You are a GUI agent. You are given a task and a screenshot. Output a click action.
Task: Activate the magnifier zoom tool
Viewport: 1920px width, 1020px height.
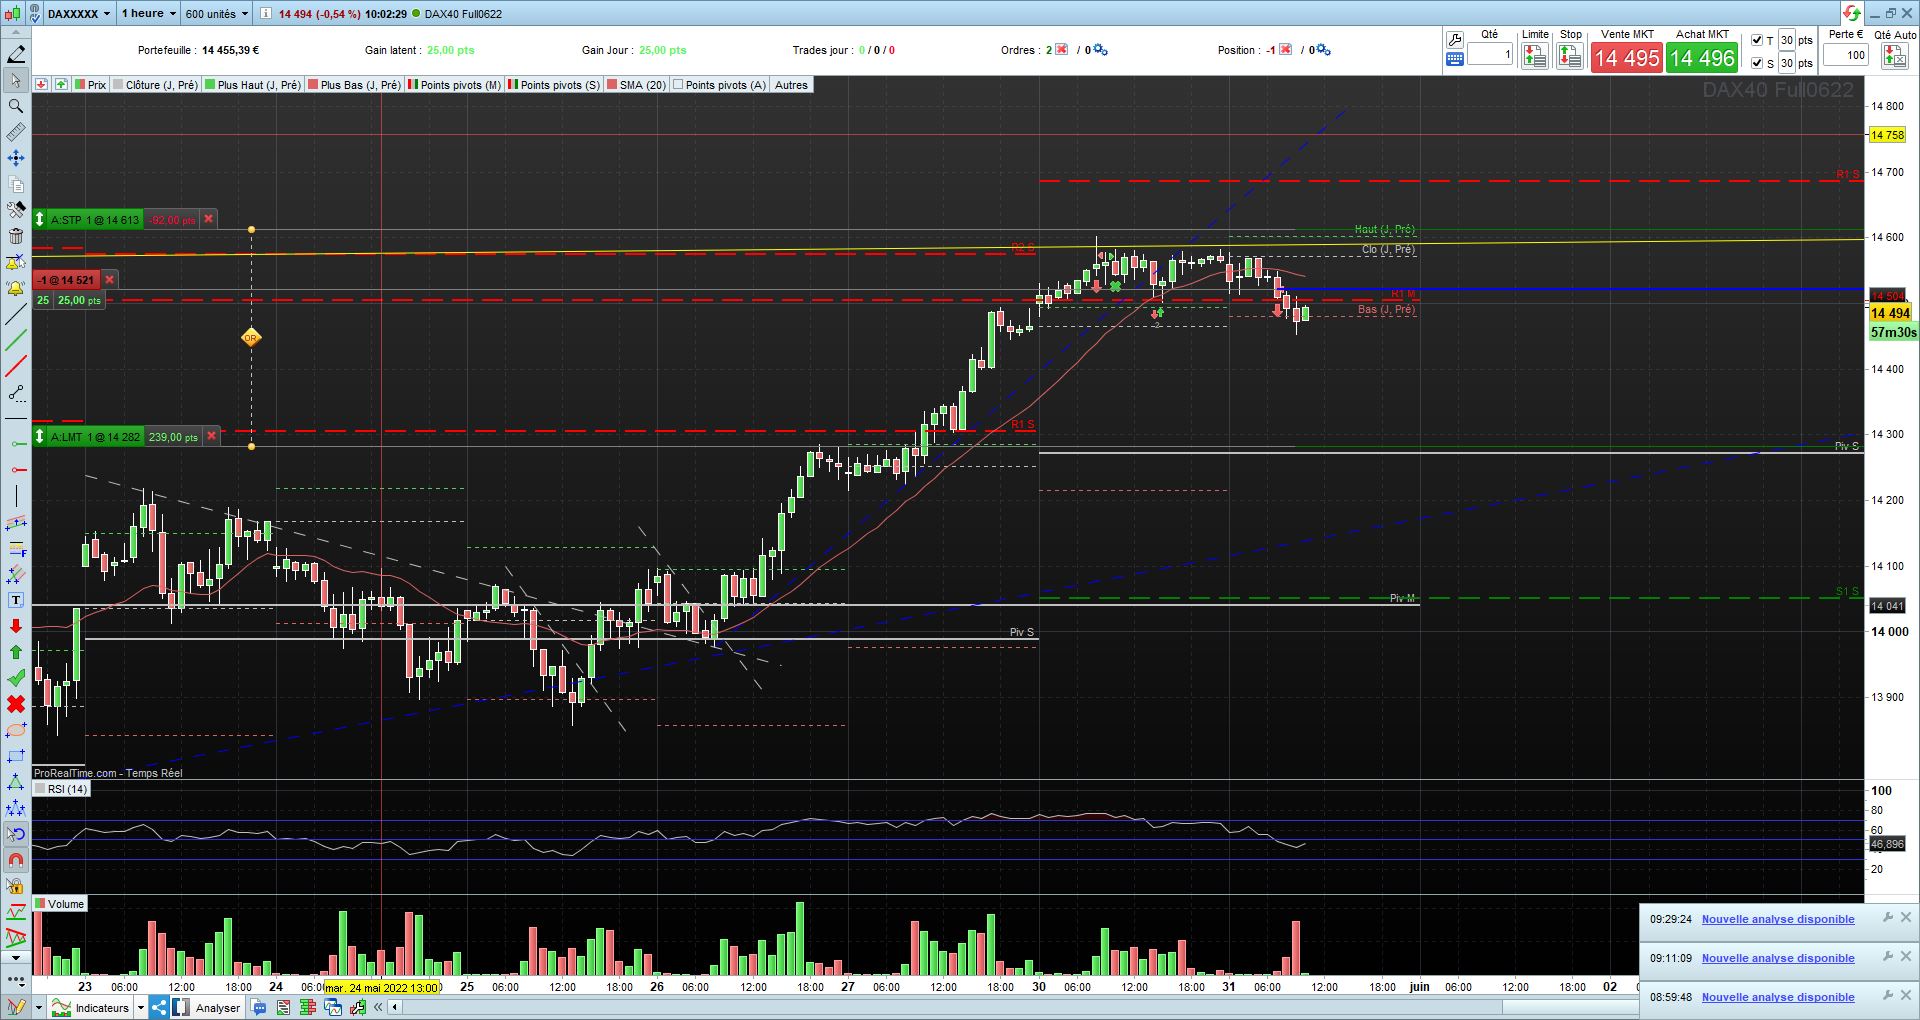pos(16,106)
